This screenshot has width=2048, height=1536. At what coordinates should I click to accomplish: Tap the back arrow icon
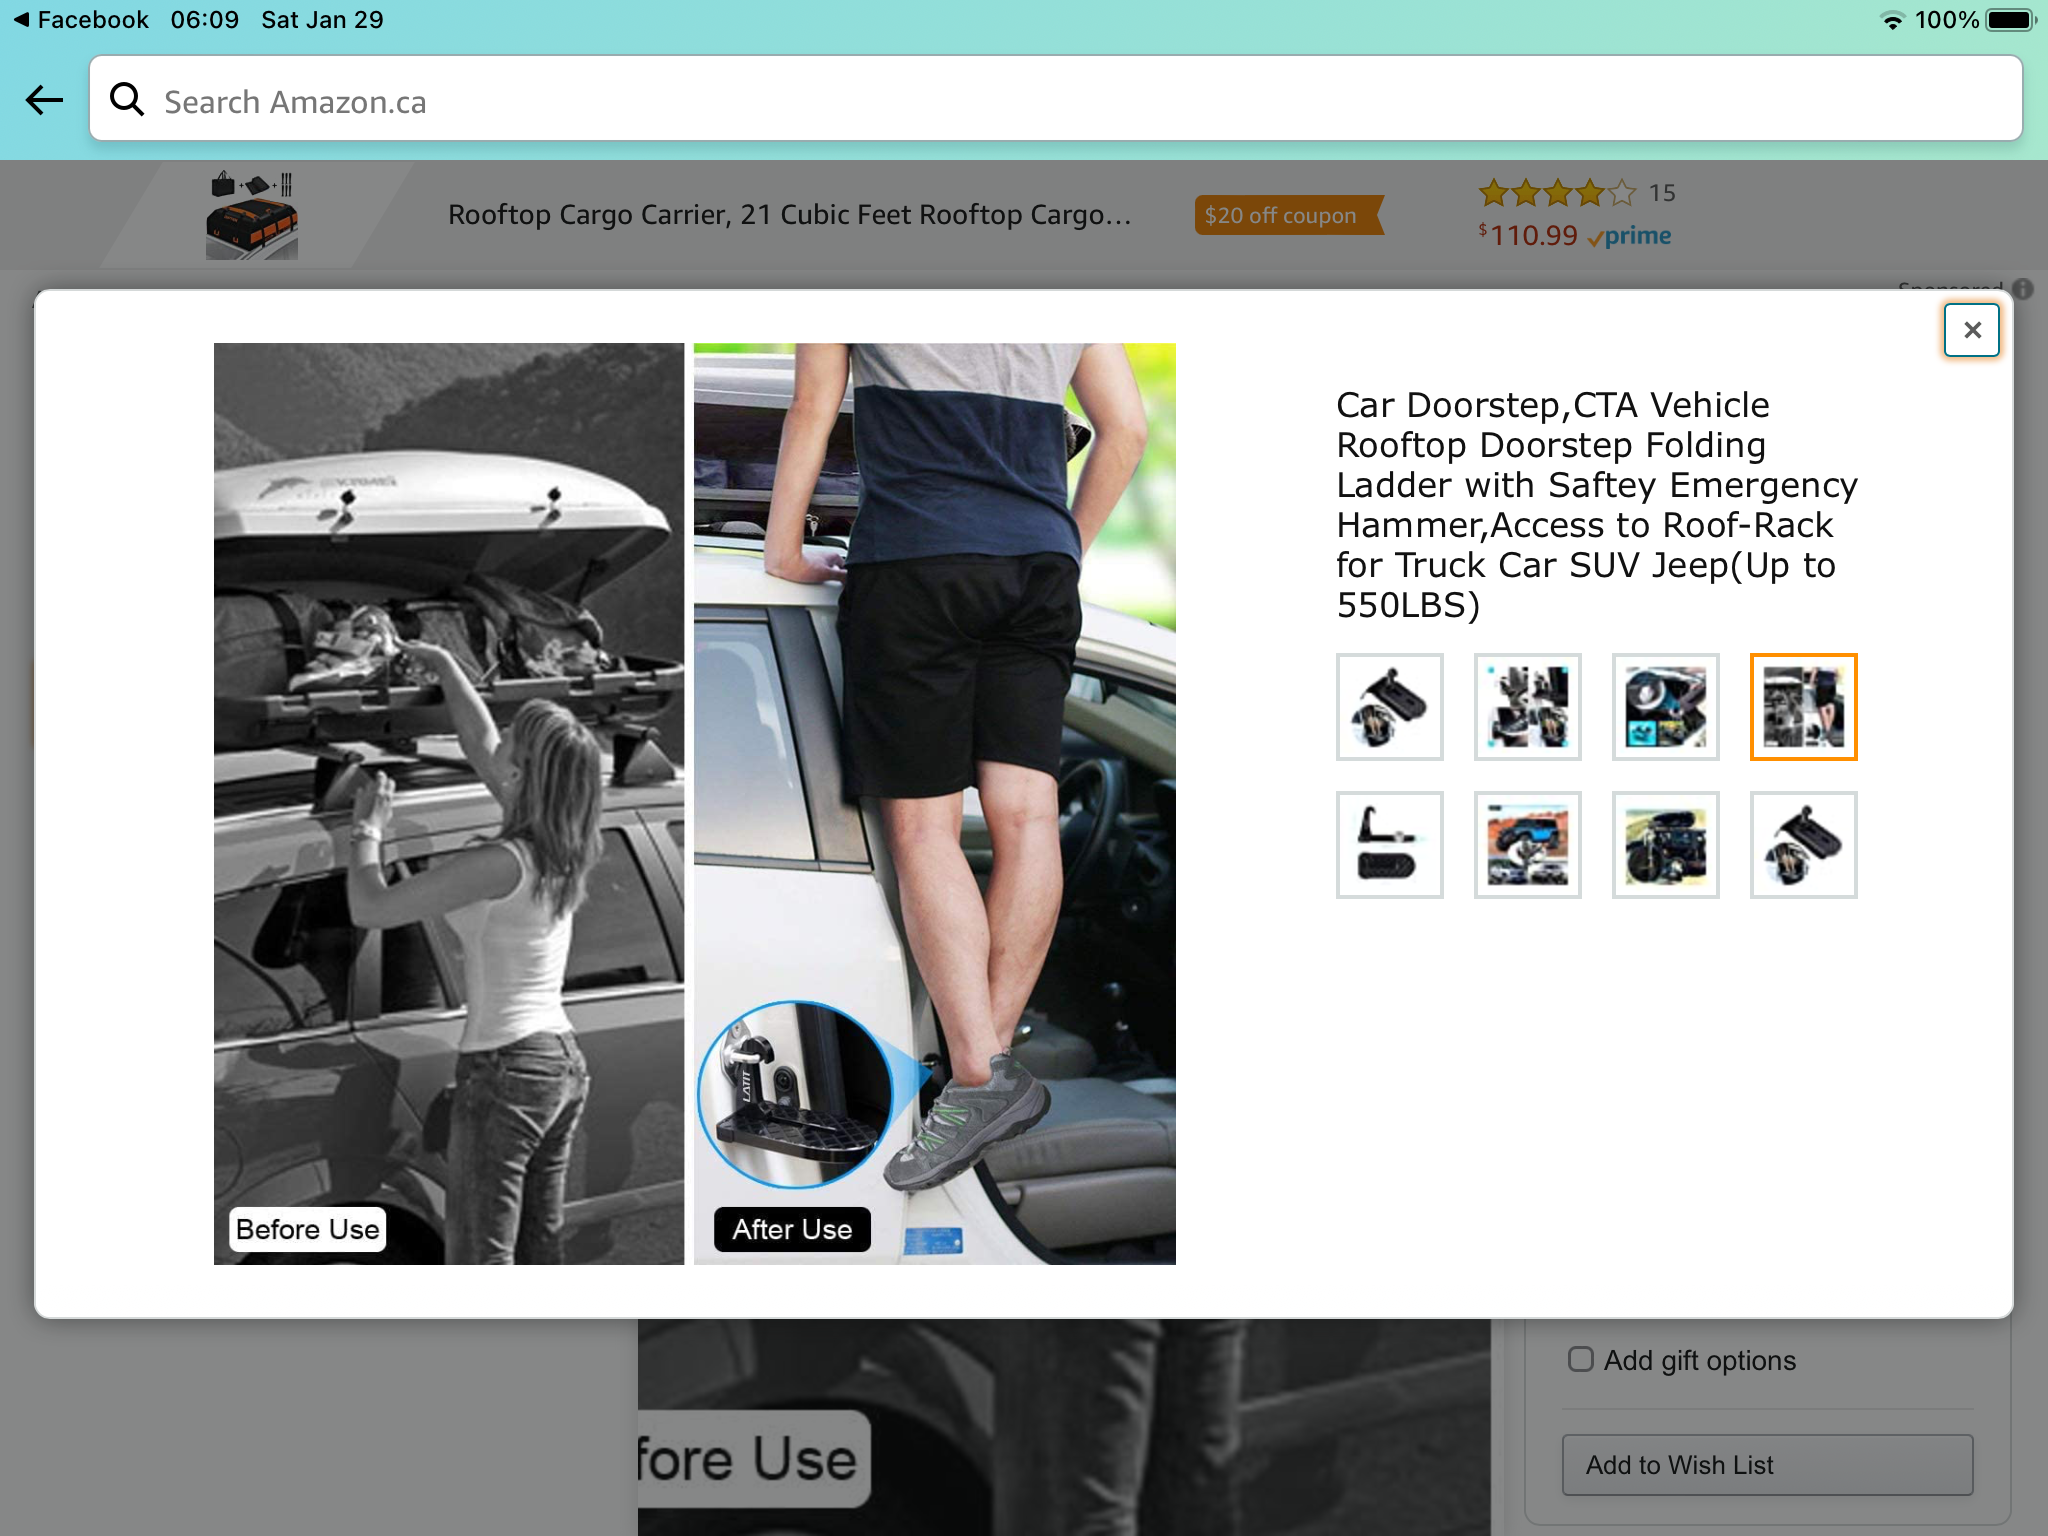pos(44,100)
